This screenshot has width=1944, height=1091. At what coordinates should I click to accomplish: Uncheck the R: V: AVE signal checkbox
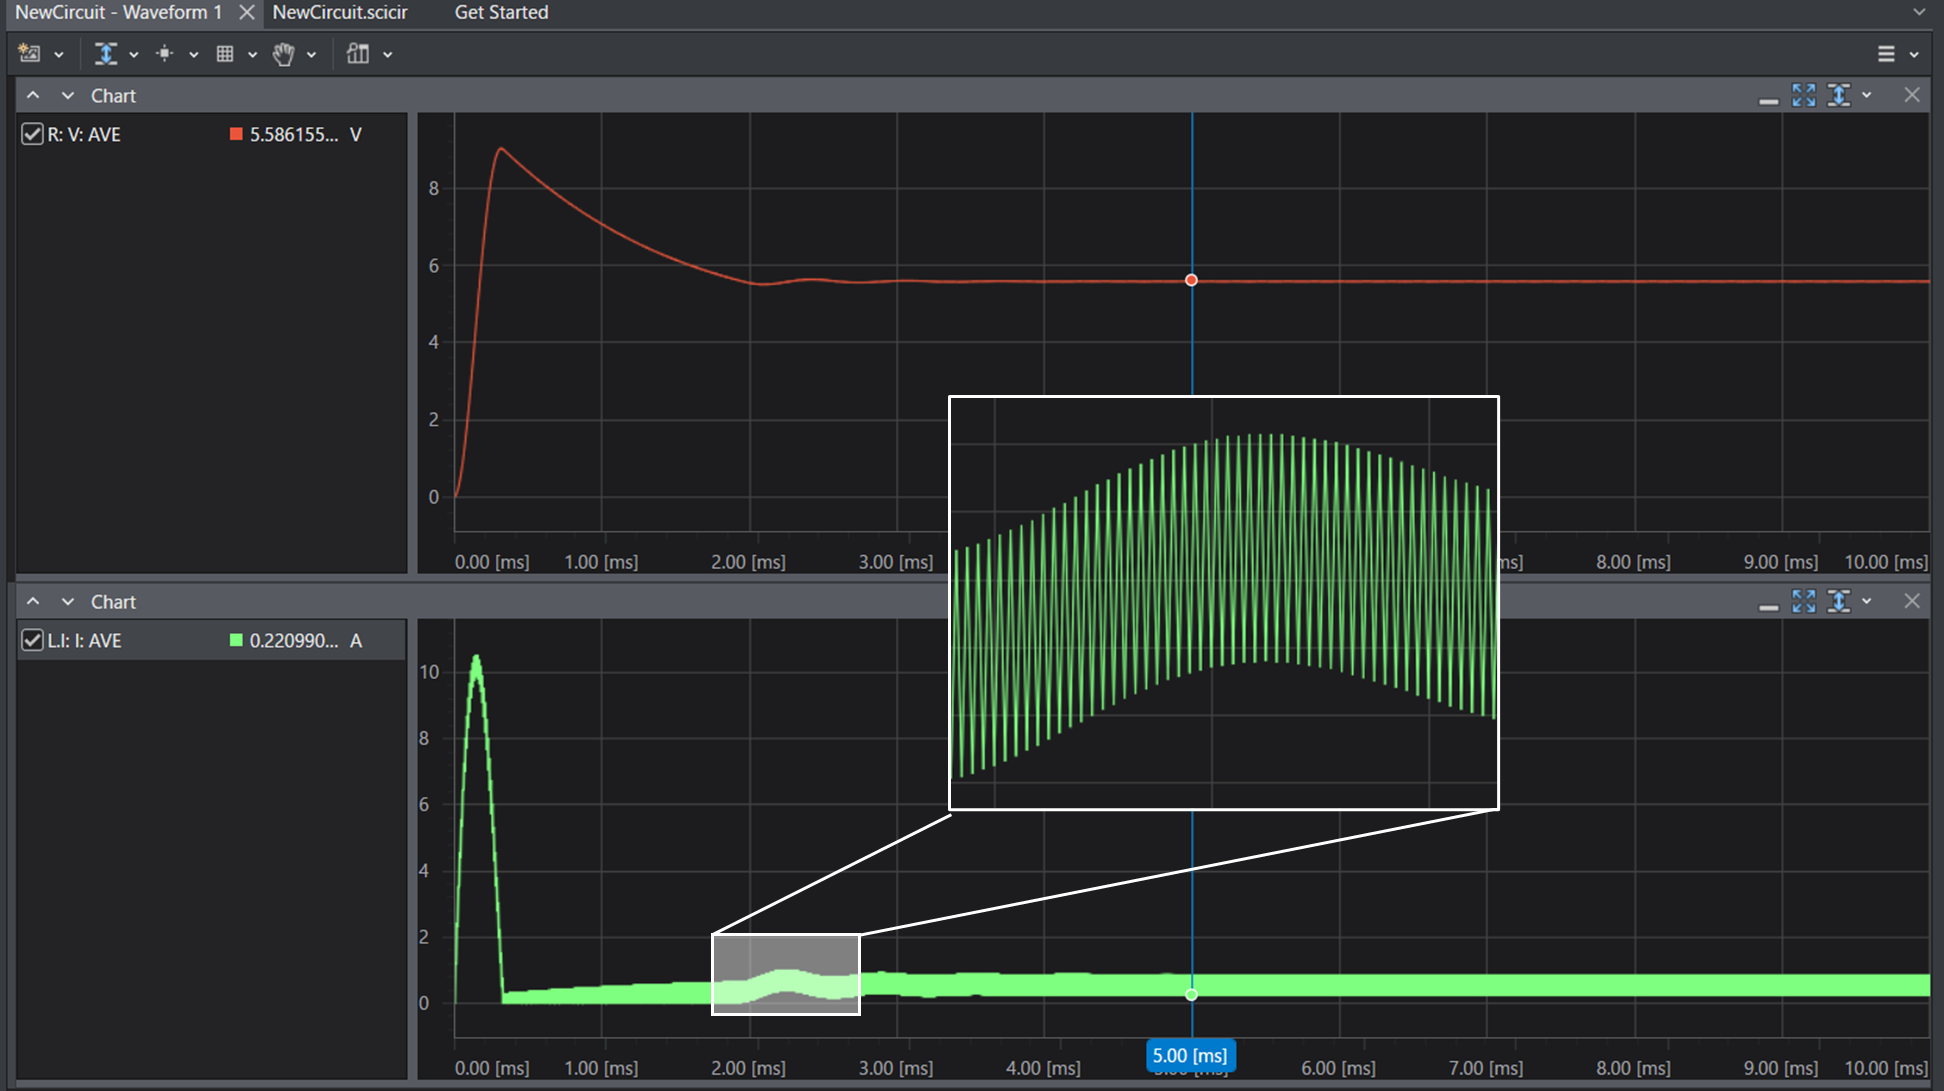32,134
